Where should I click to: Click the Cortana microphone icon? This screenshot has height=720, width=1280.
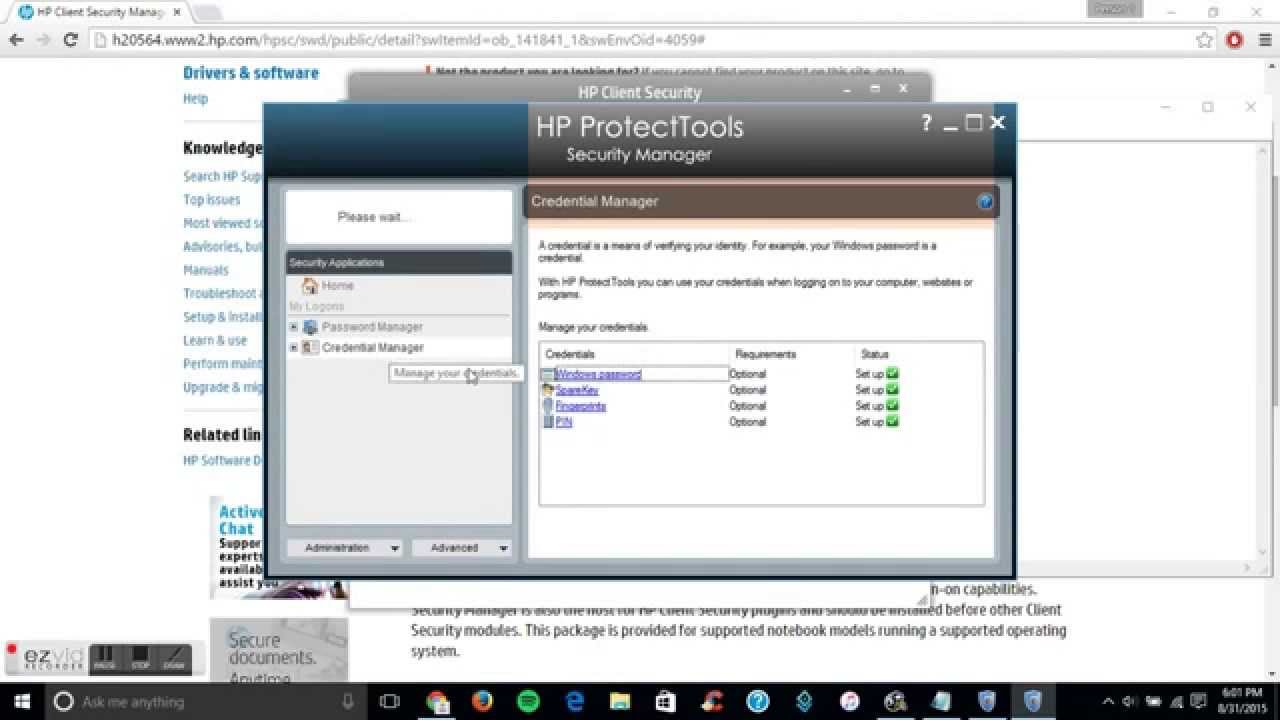(347, 701)
